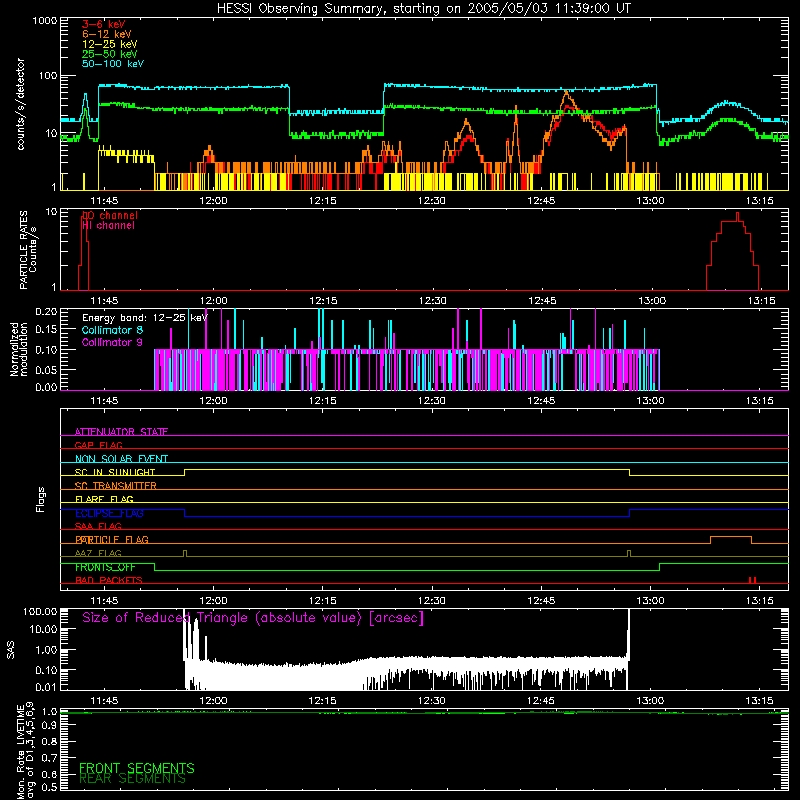Click the vertical 'Flags' axis label
Screen dimensions: 800x800
pyautogui.click(x=41, y=499)
